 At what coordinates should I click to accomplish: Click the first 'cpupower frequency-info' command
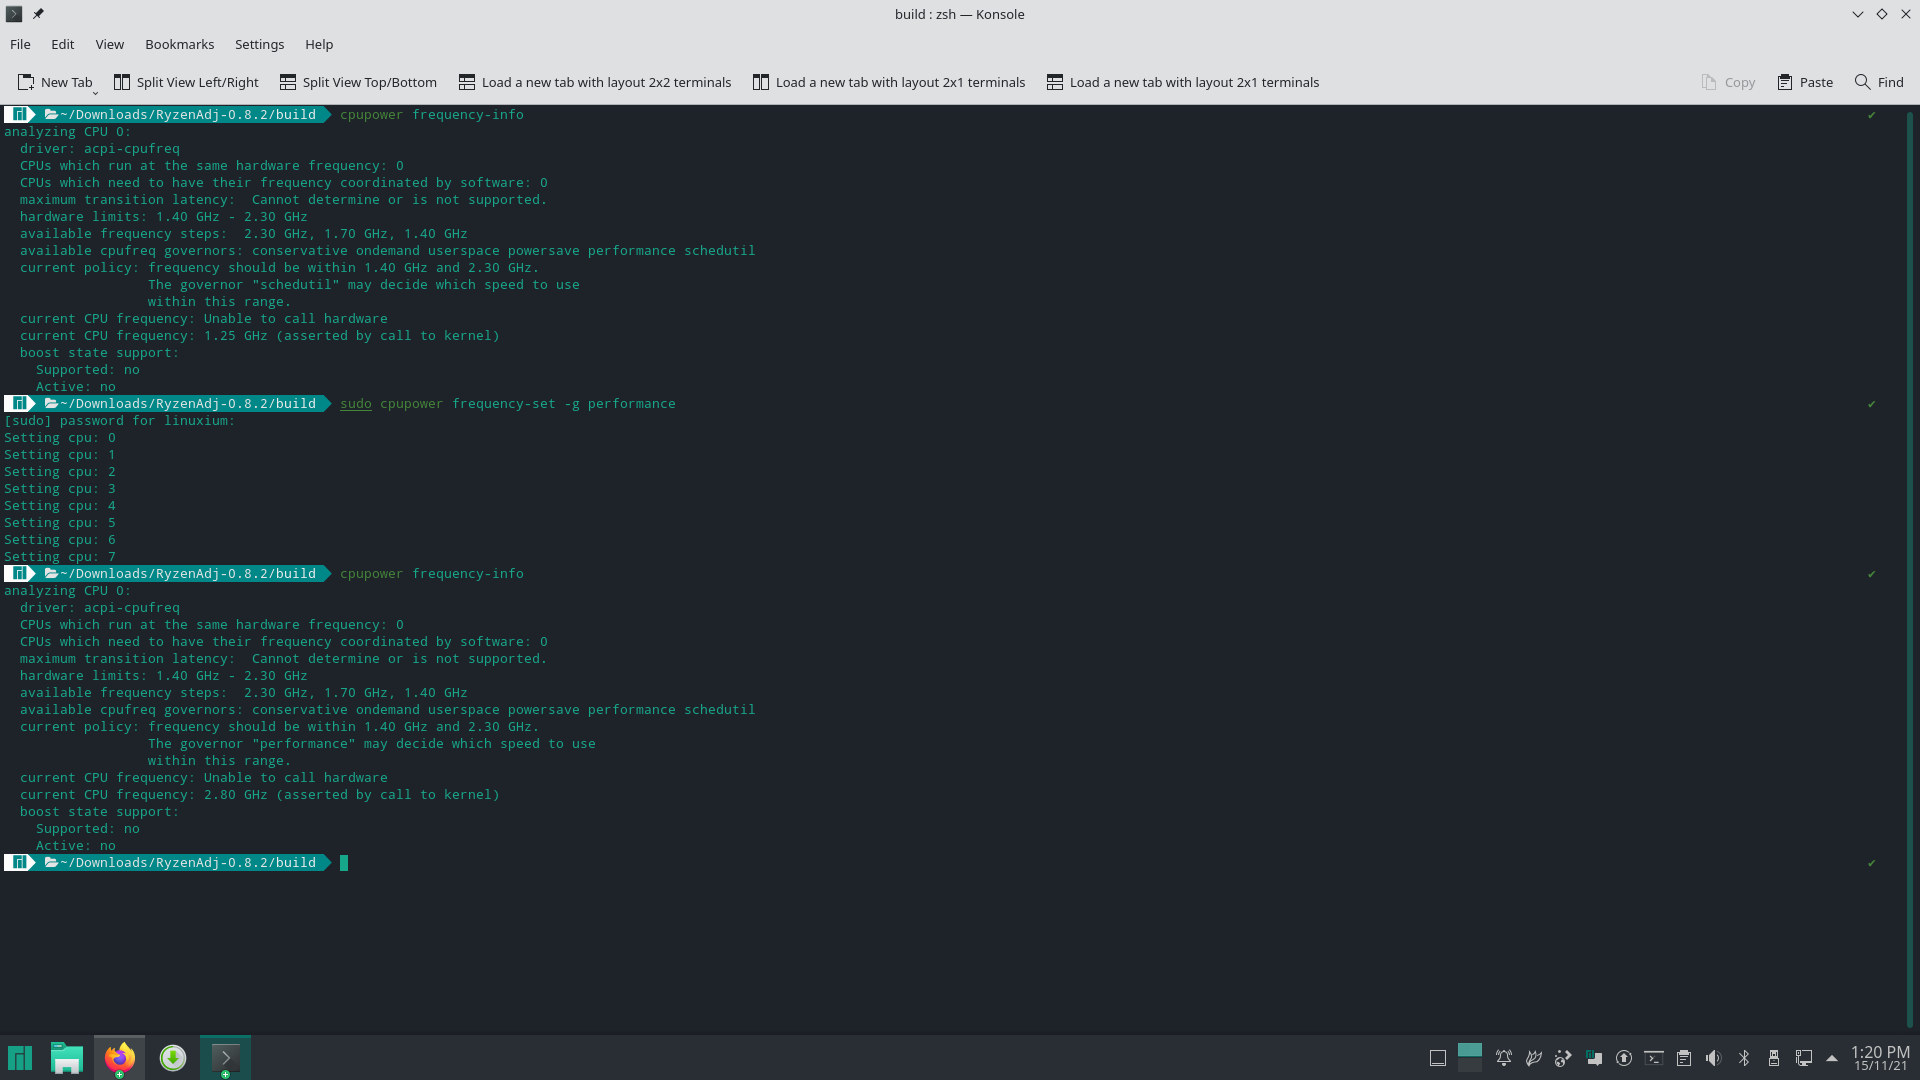click(431, 114)
